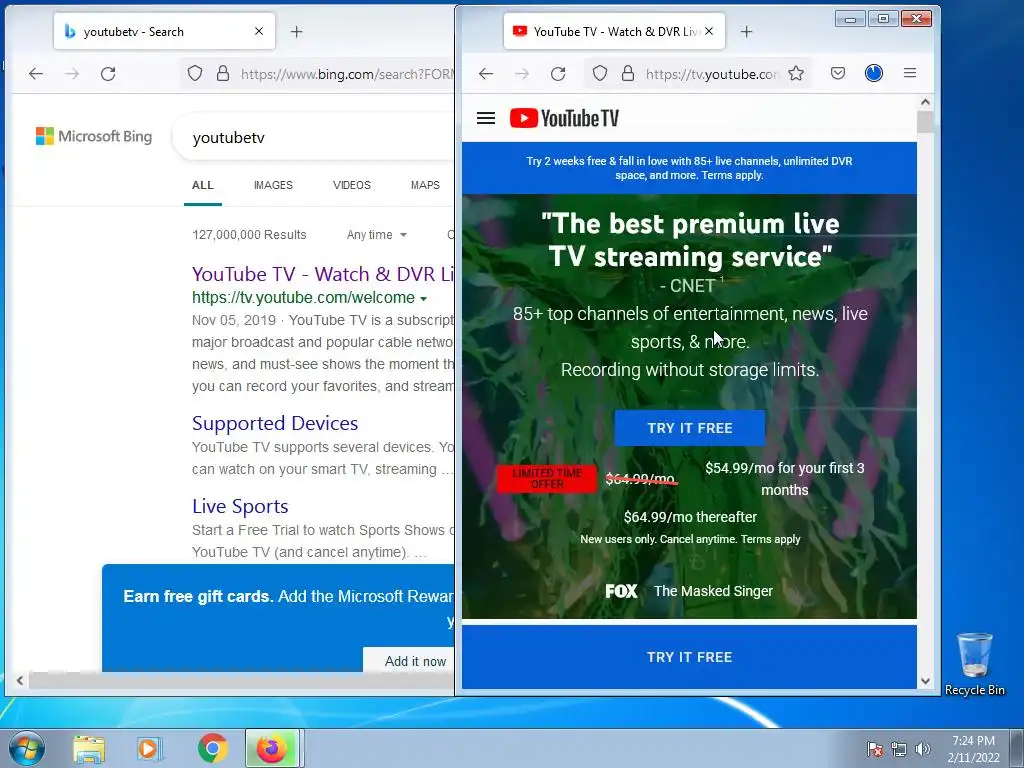
Task: Open a new tab in YouTube TV window
Action: (x=746, y=31)
